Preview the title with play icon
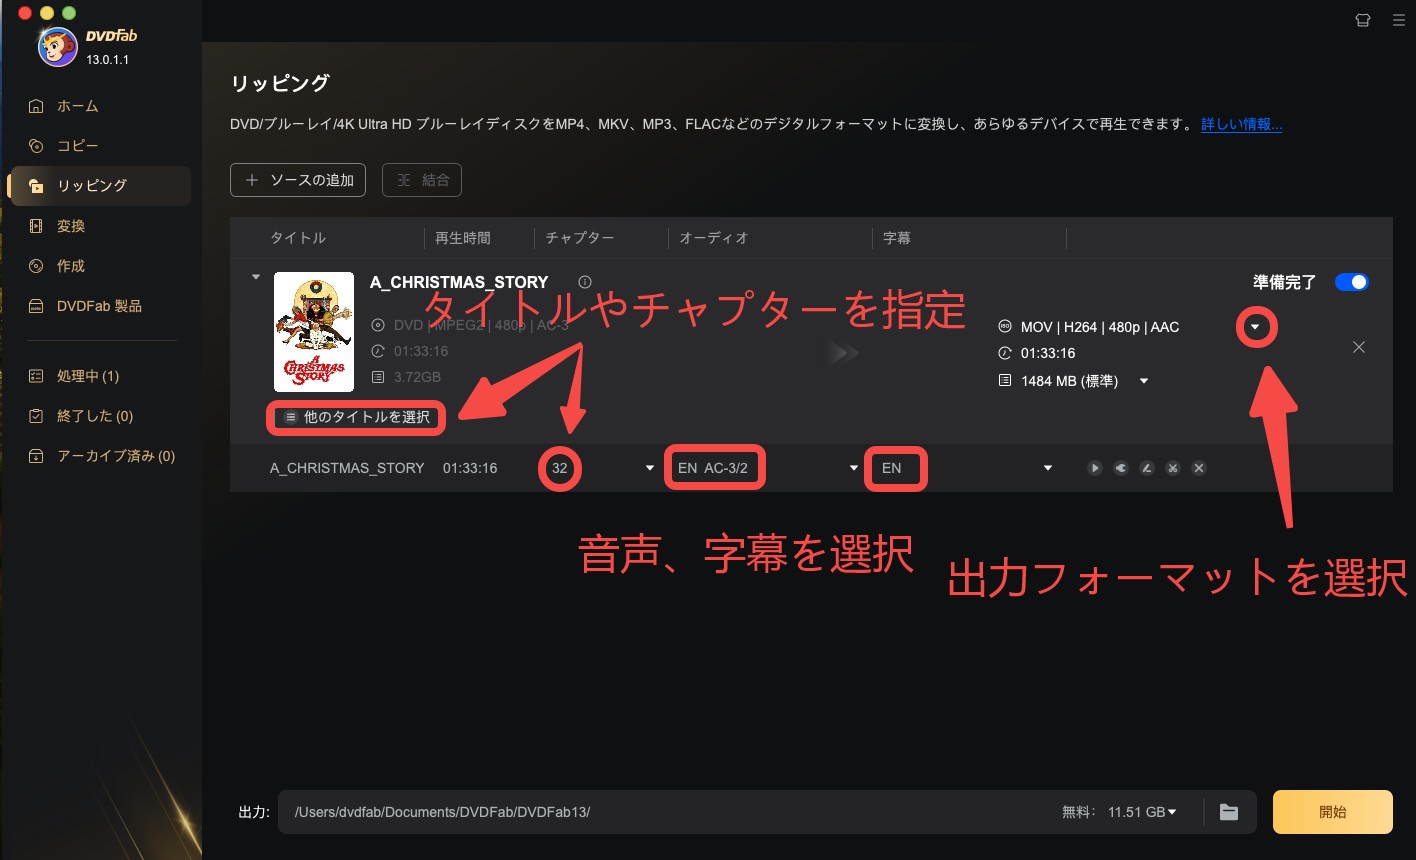The width and height of the screenshot is (1416, 860). point(1095,468)
